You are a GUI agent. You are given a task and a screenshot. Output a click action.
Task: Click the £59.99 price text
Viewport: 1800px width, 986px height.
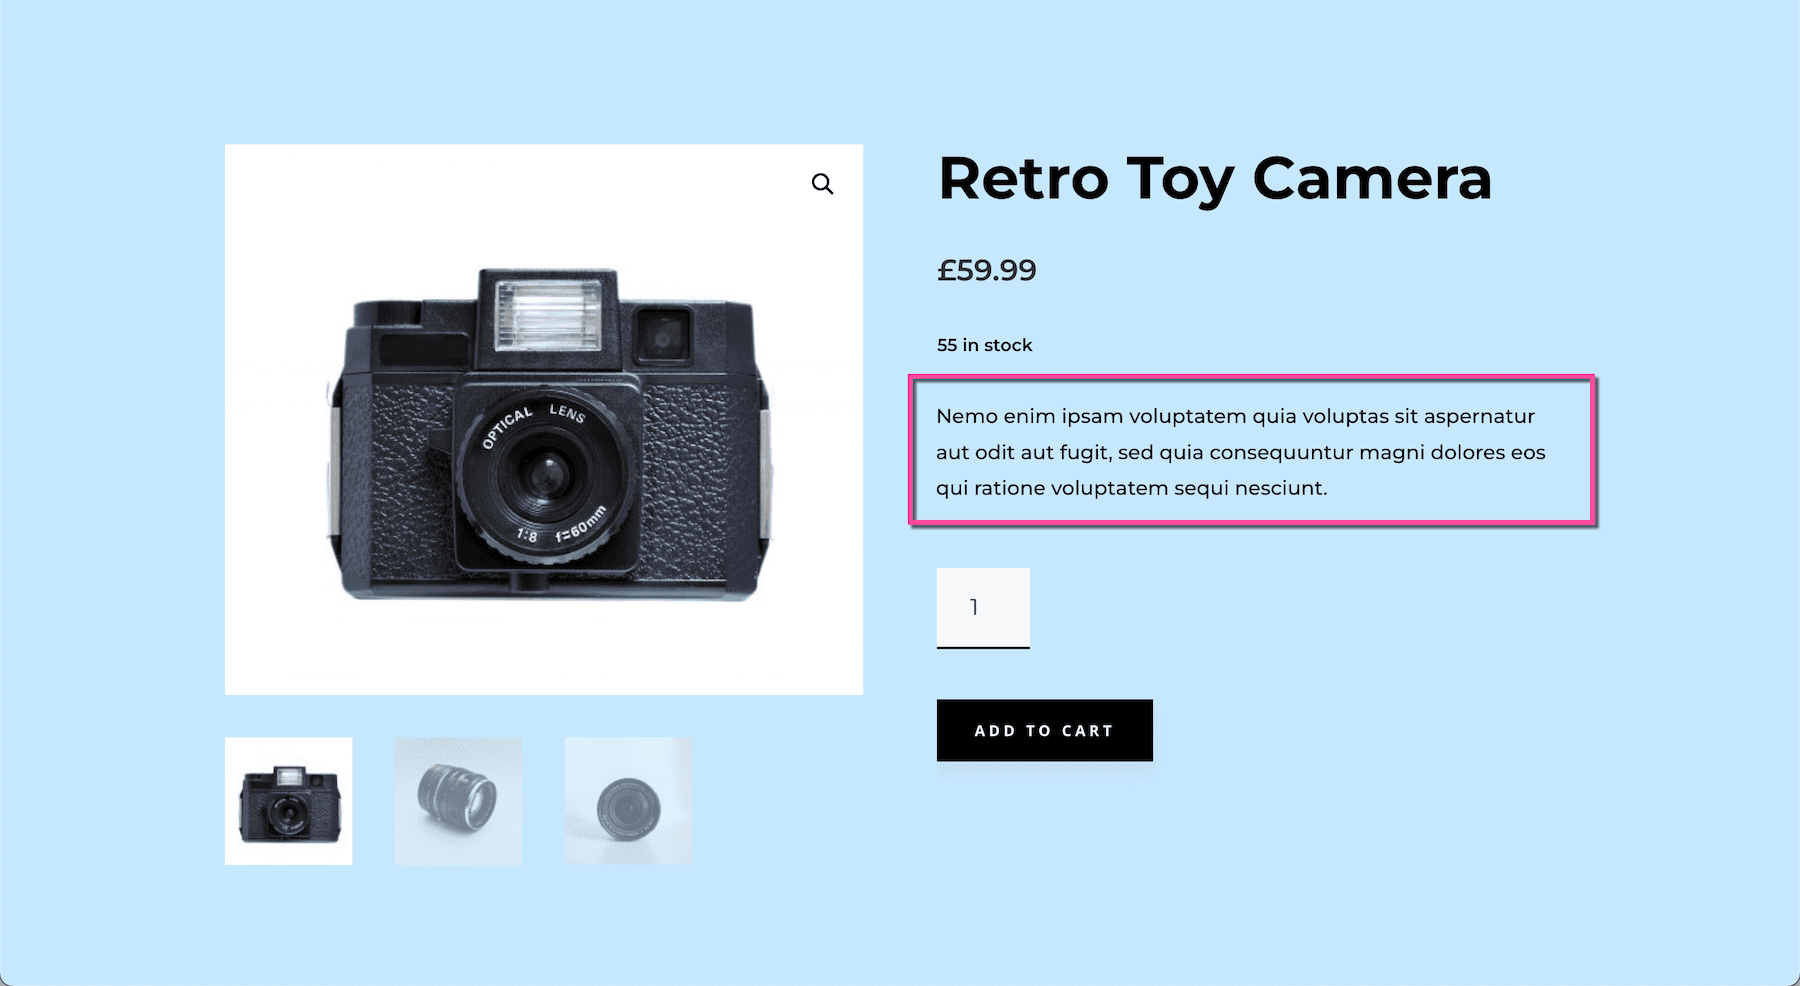pos(986,269)
